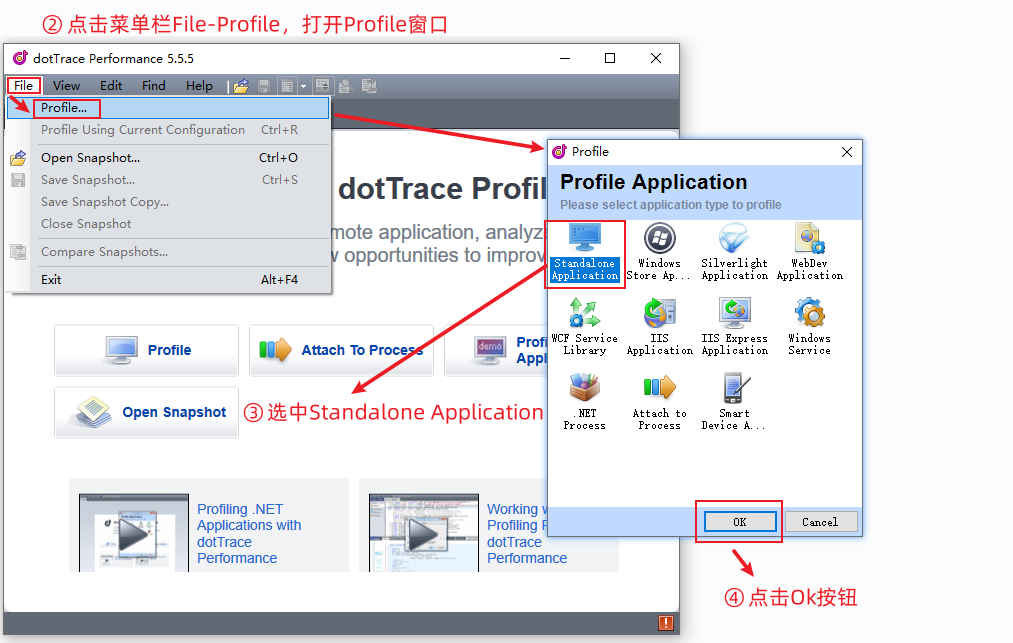
Task: Select Open Snapshot... menu entry
Action: 168,158
